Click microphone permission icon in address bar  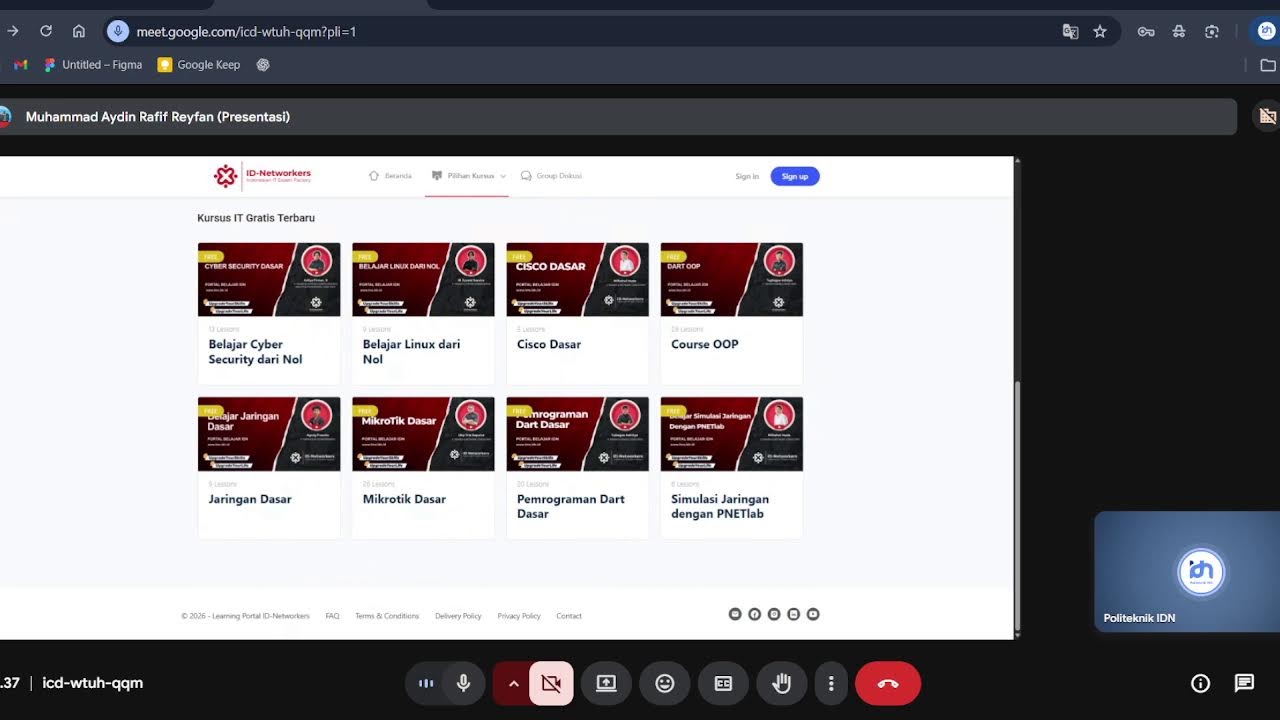point(118,31)
